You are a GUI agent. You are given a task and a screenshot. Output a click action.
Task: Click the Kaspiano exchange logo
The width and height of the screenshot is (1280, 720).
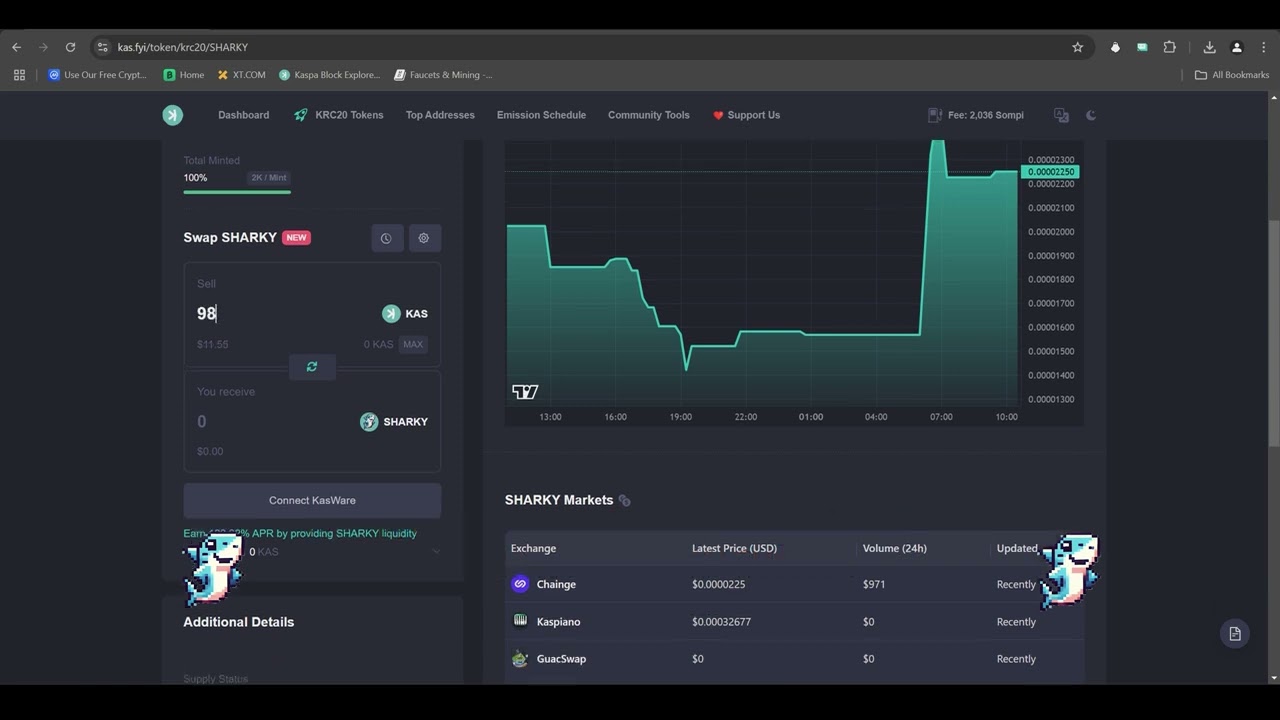[x=520, y=621]
